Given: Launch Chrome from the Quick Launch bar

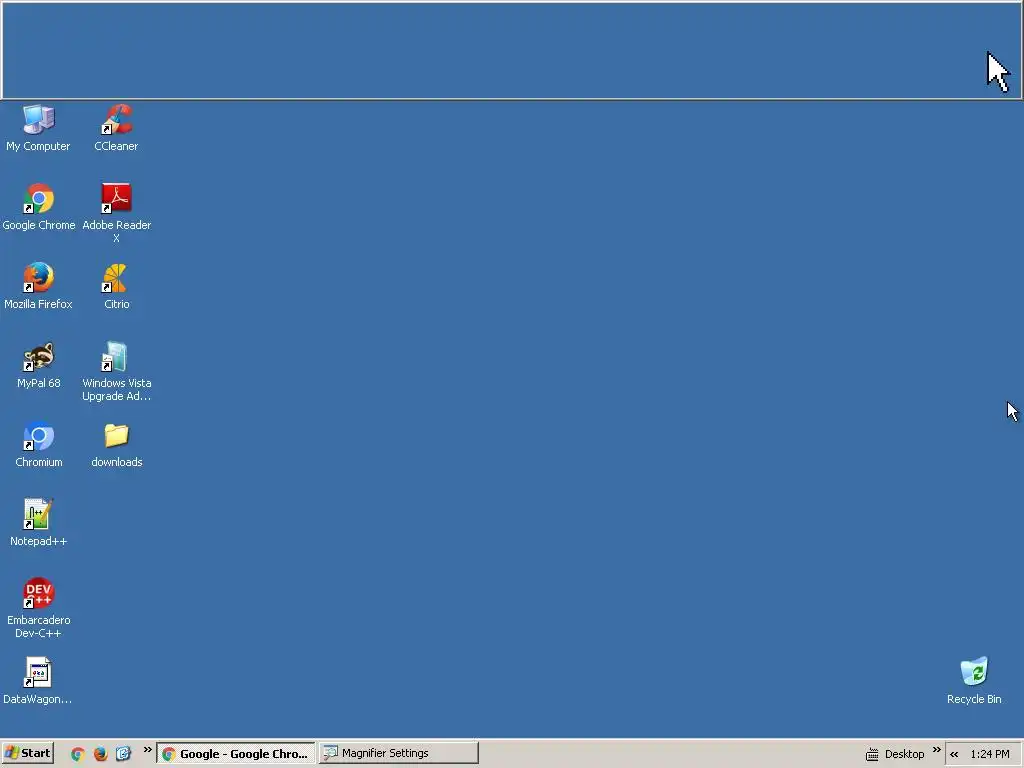Looking at the screenshot, I should (x=78, y=754).
